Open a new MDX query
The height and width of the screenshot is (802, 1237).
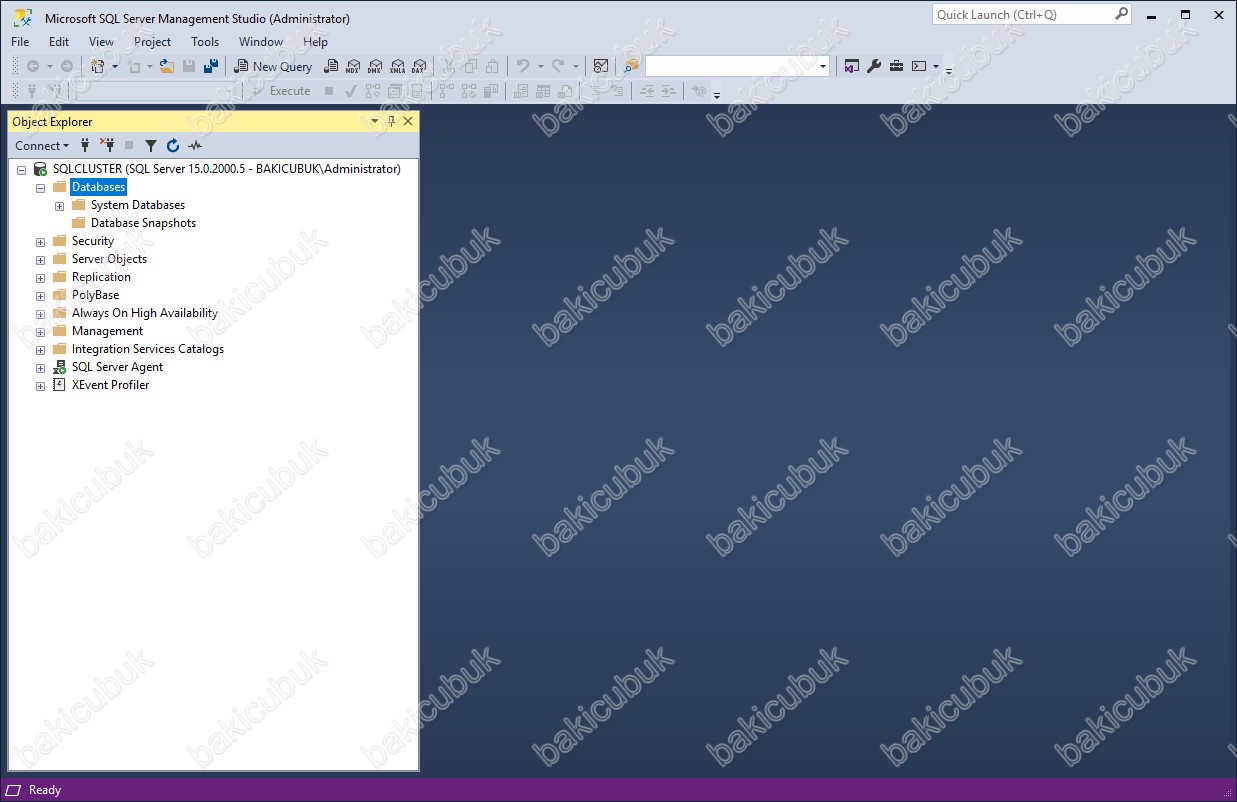coord(353,66)
